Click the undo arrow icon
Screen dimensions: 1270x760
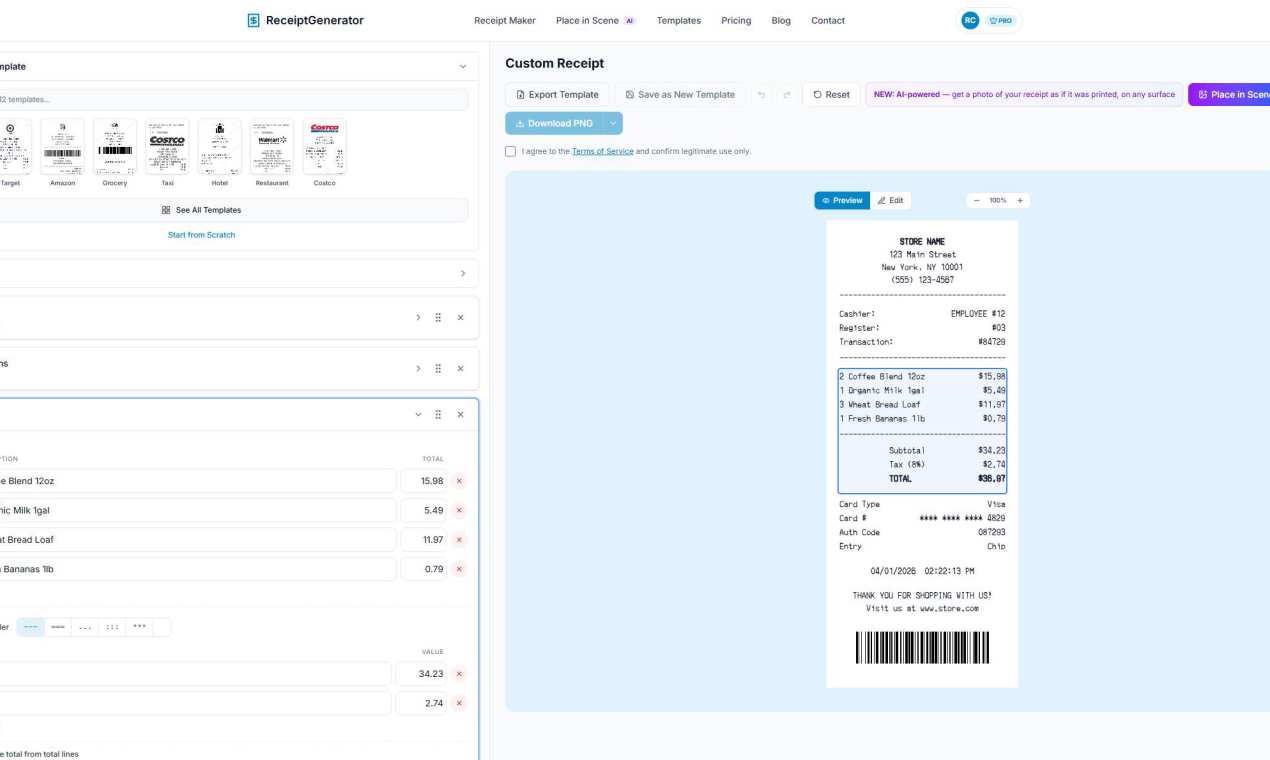[762, 95]
